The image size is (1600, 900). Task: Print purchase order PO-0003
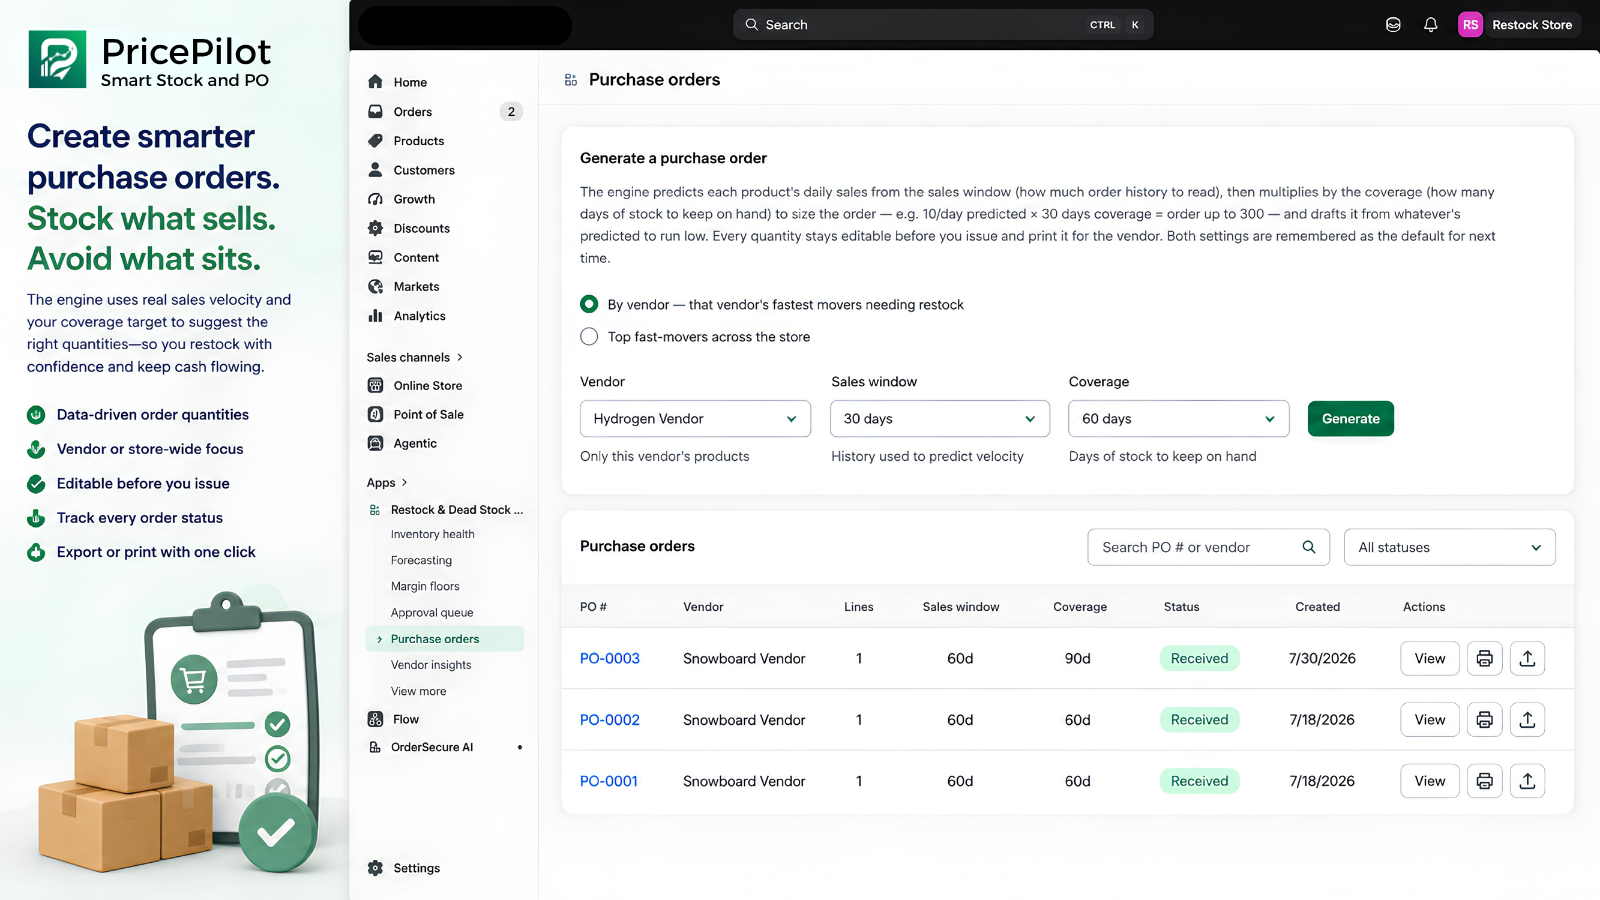point(1484,658)
